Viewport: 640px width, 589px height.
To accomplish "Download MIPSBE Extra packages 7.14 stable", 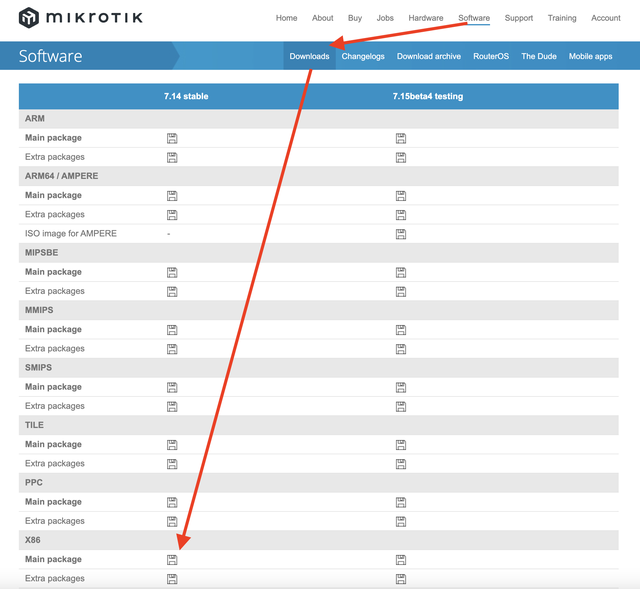I will 172,292.
